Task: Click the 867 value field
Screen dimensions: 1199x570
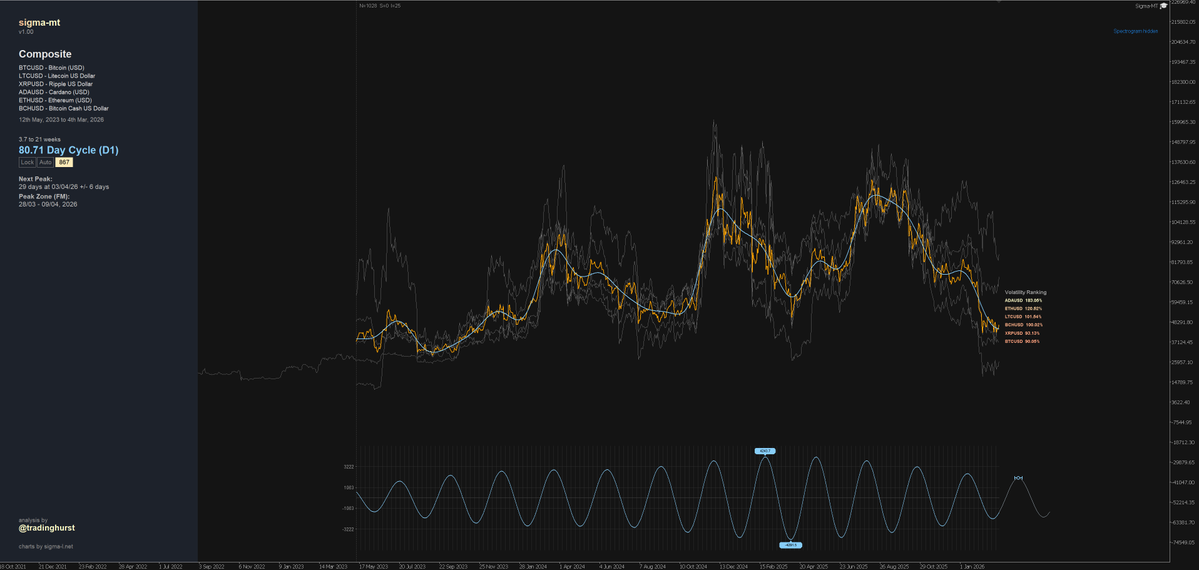Action: tap(64, 162)
